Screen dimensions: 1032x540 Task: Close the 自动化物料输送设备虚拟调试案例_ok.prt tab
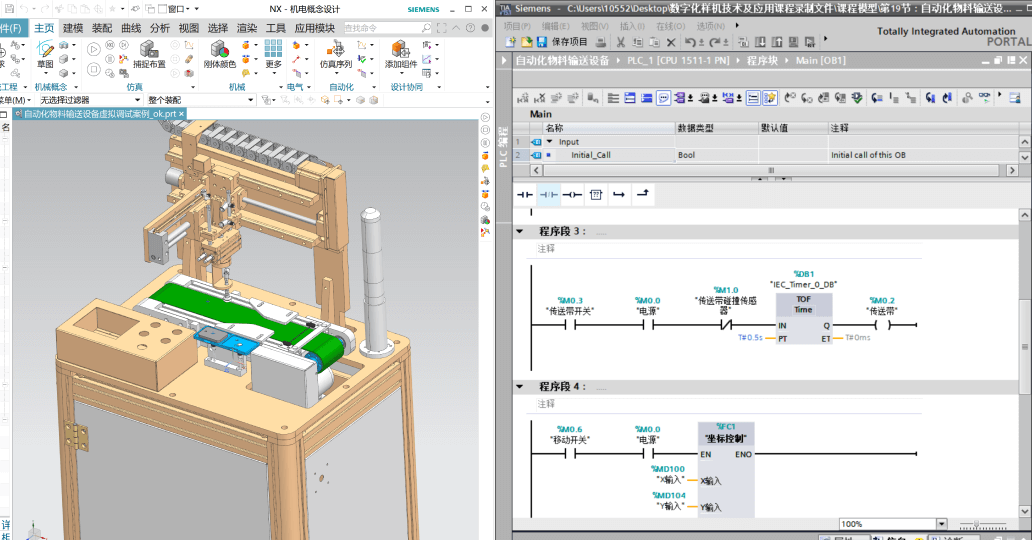pyautogui.click(x=181, y=114)
